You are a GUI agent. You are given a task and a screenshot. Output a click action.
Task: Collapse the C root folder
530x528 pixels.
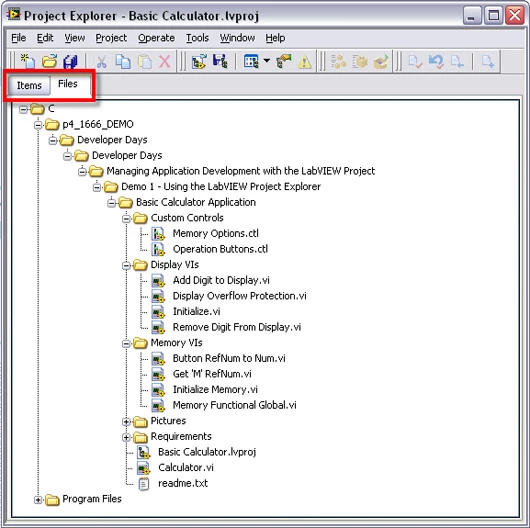coord(23,109)
